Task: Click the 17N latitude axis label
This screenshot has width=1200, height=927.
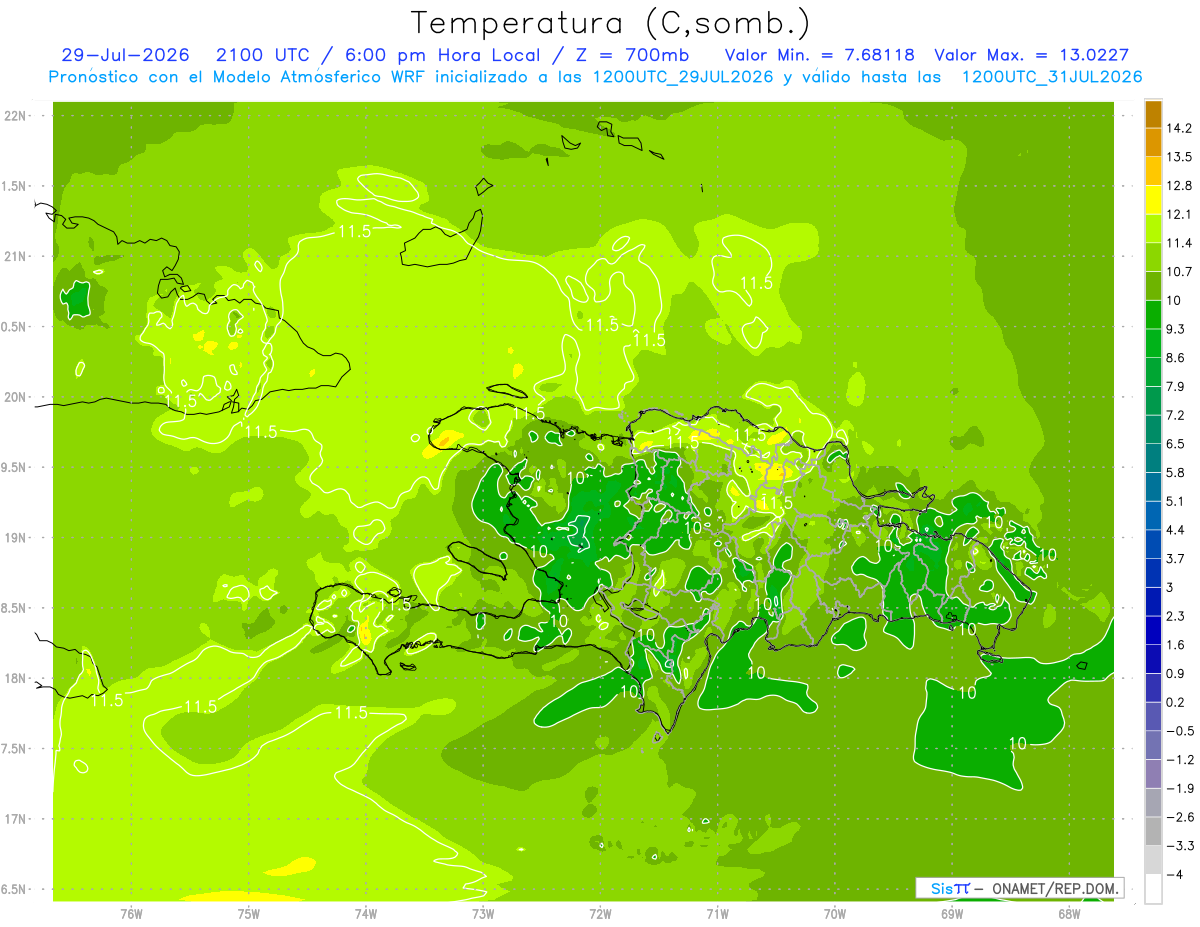Action: point(17,819)
